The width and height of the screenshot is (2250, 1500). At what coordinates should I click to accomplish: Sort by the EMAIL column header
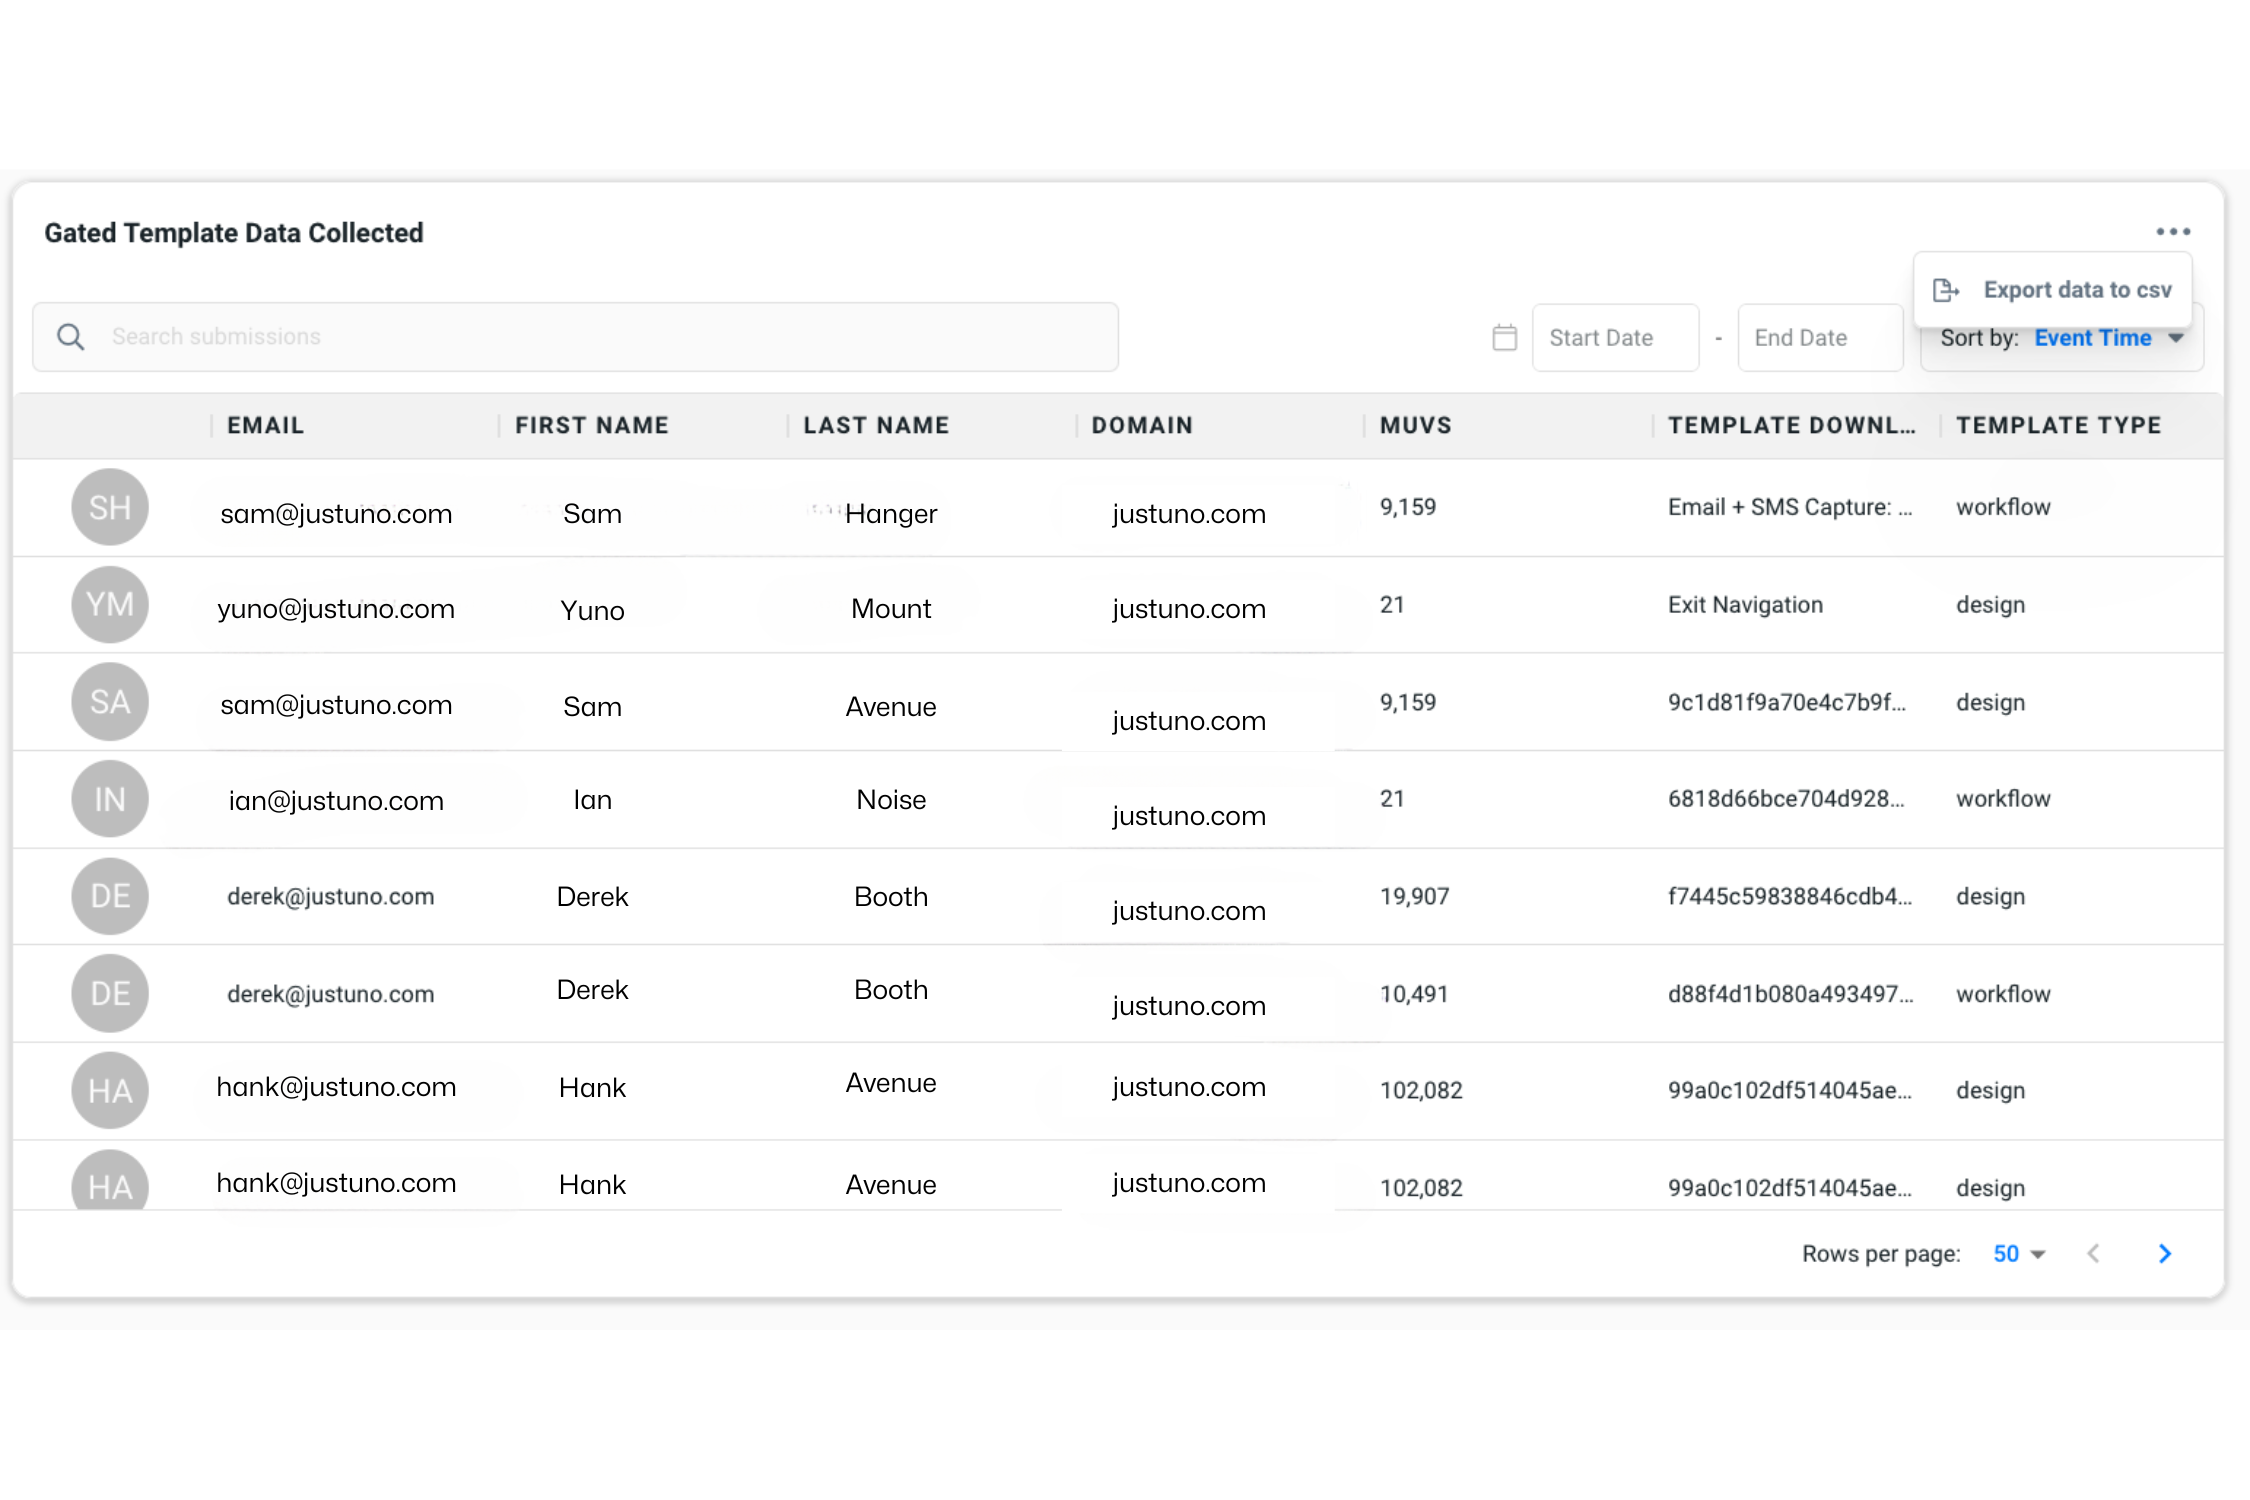[x=264, y=425]
